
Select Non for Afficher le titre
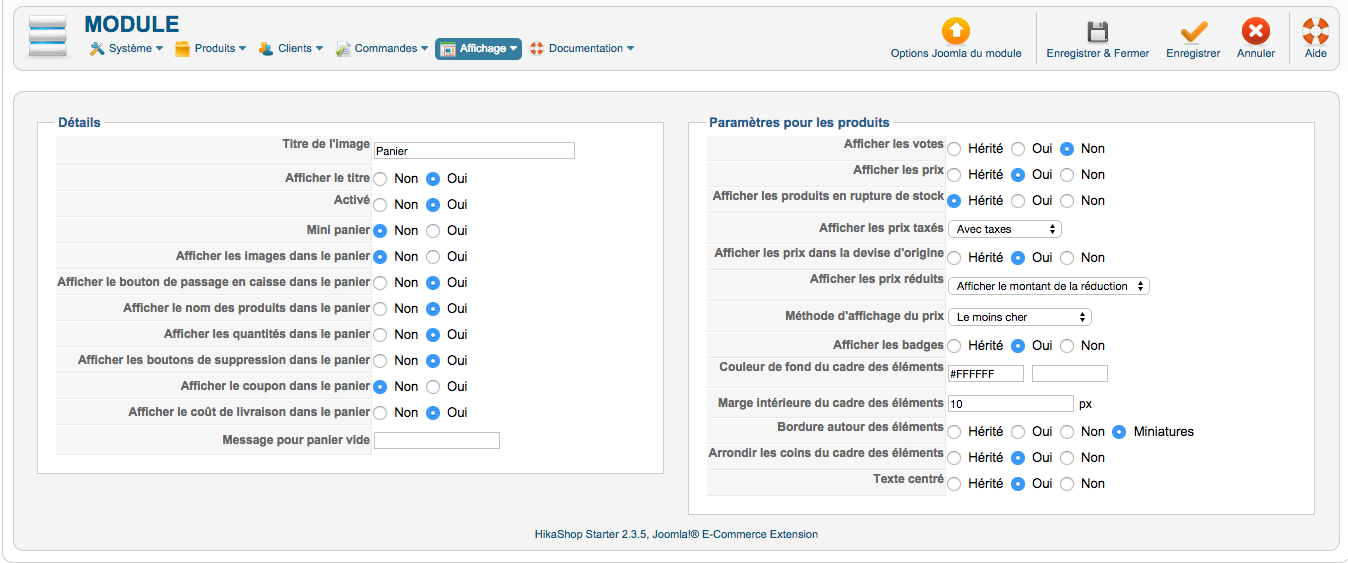point(381,179)
